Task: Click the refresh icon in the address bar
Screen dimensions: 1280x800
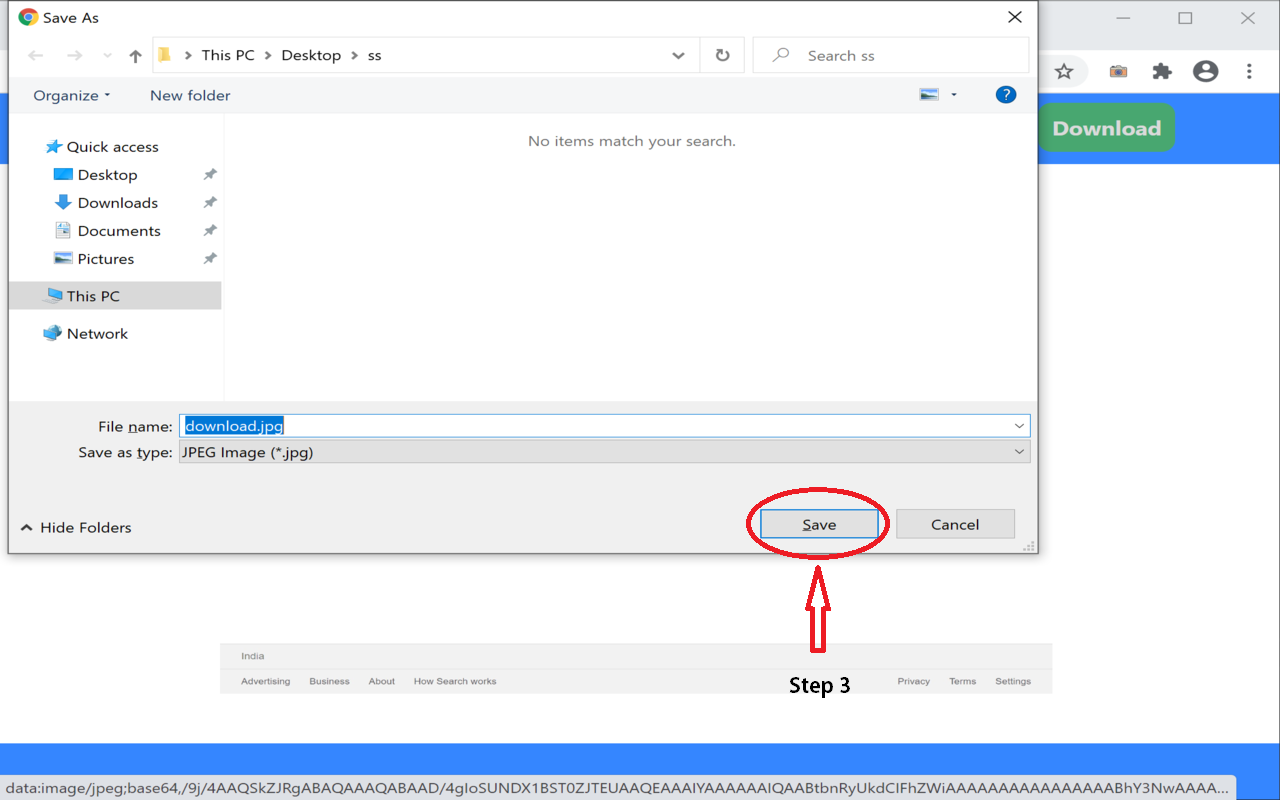Action: click(x=722, y=55)
